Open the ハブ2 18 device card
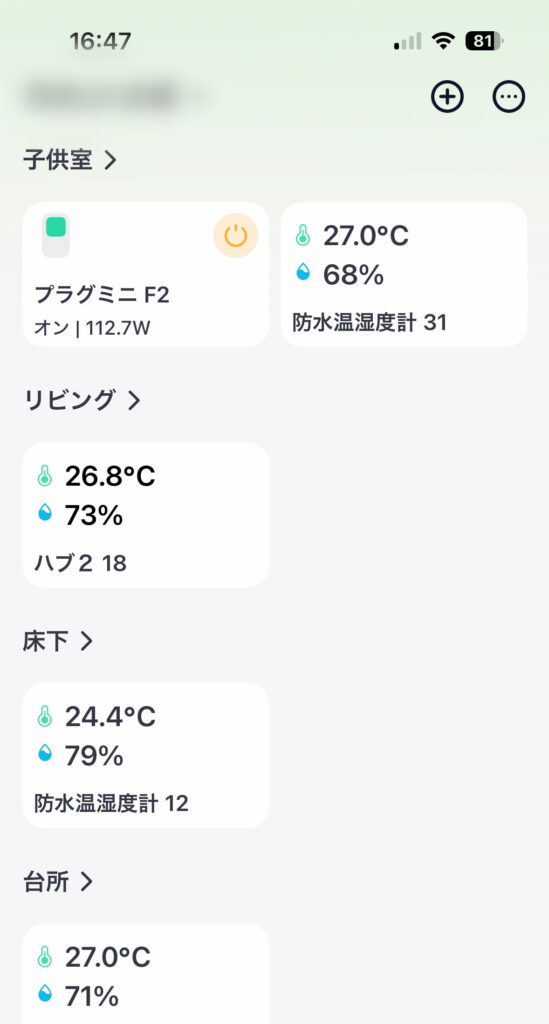 [146, 515]
